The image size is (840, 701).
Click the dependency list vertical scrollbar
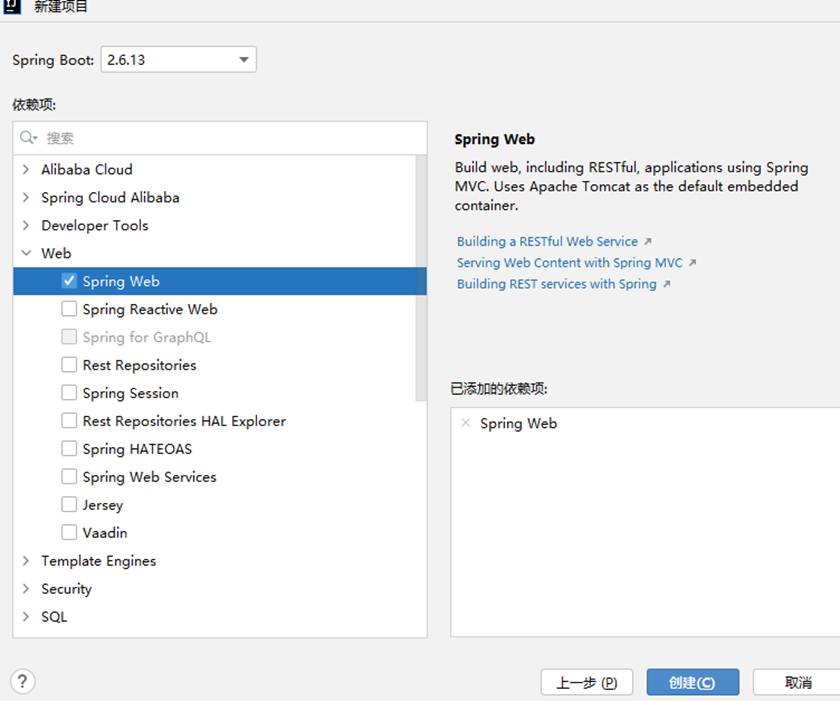(421, 278)
